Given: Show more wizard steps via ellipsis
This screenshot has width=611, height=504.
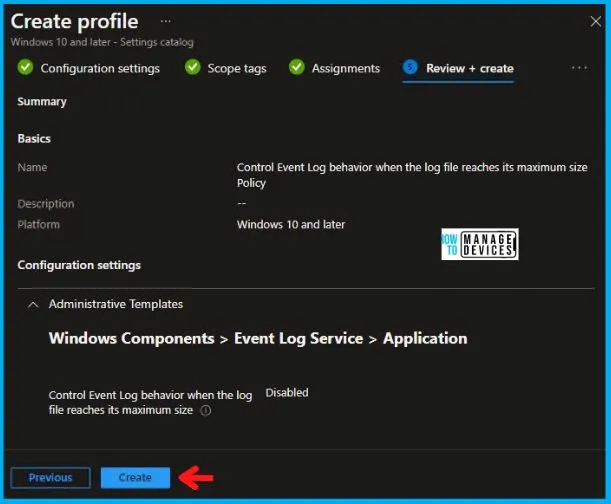Looking at the screenshot, I should [x=579, y=68].
